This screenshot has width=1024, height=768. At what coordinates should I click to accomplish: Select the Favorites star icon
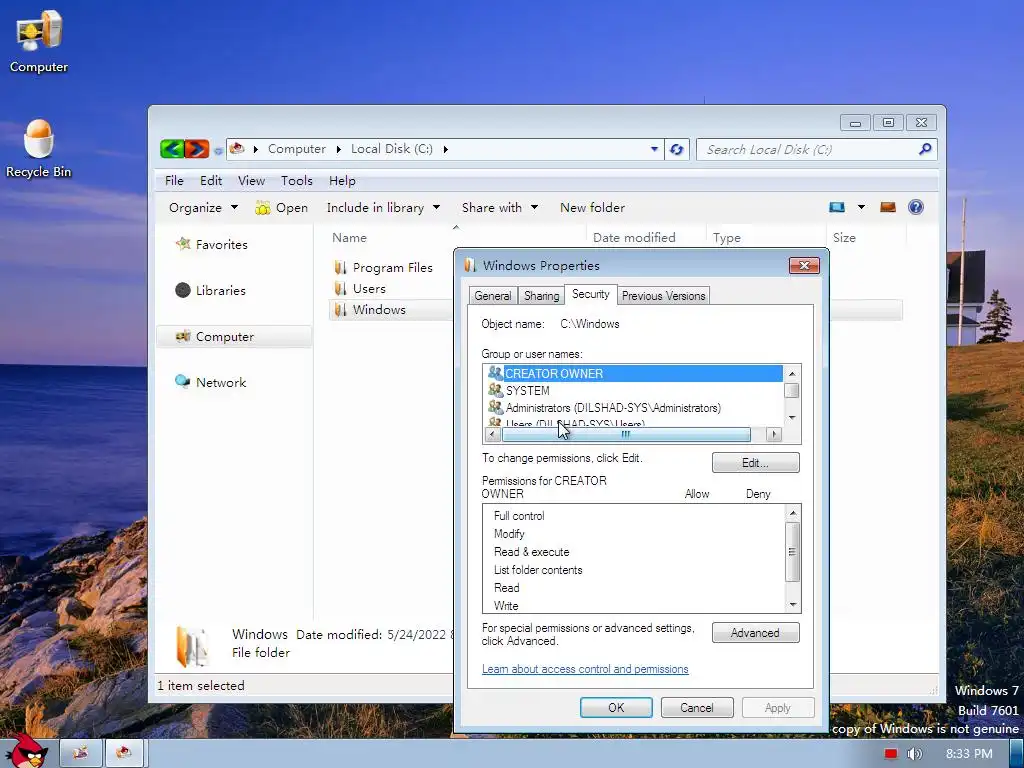[x=183, y=244]
